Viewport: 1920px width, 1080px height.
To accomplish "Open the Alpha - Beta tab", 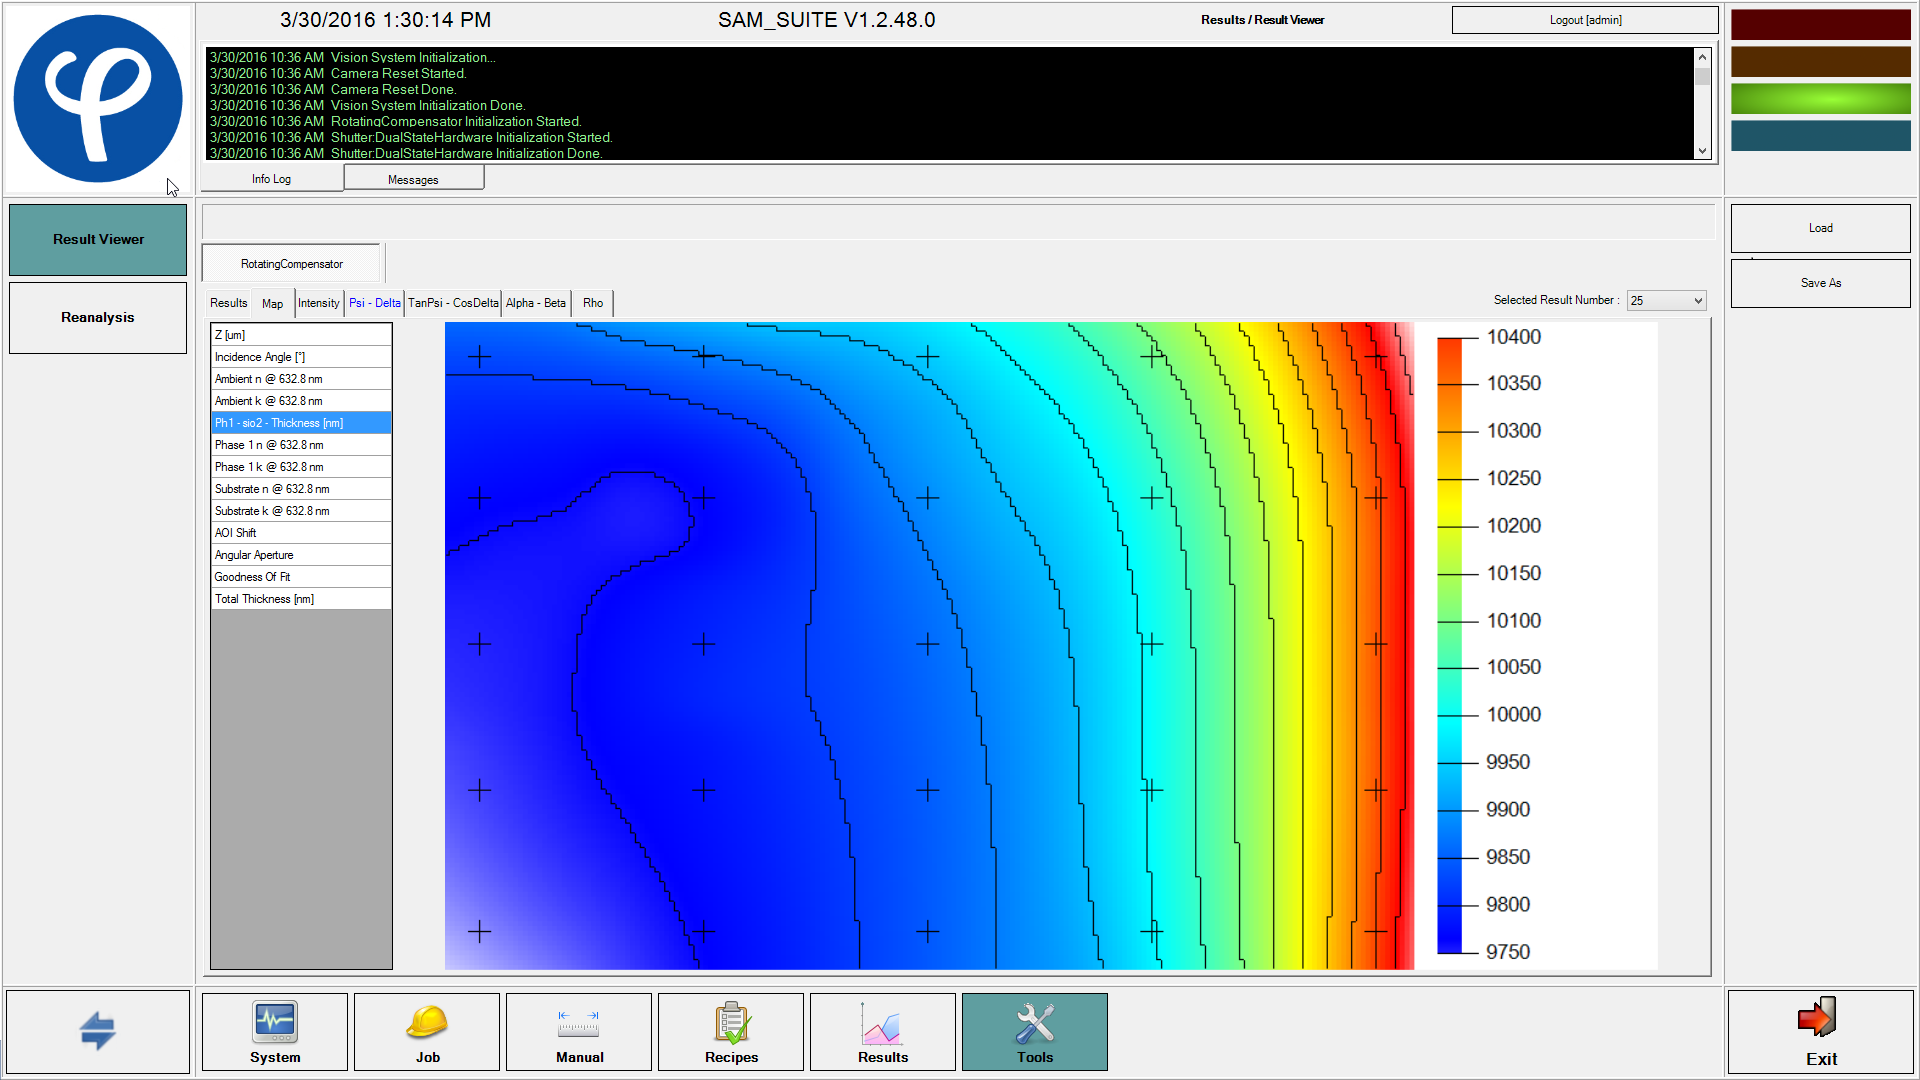I will coord(536,303).
